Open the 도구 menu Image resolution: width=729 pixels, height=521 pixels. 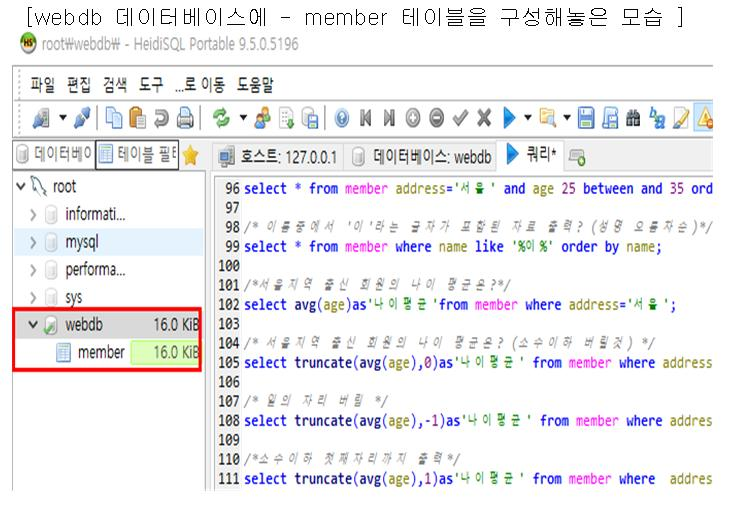coord(151,85)
